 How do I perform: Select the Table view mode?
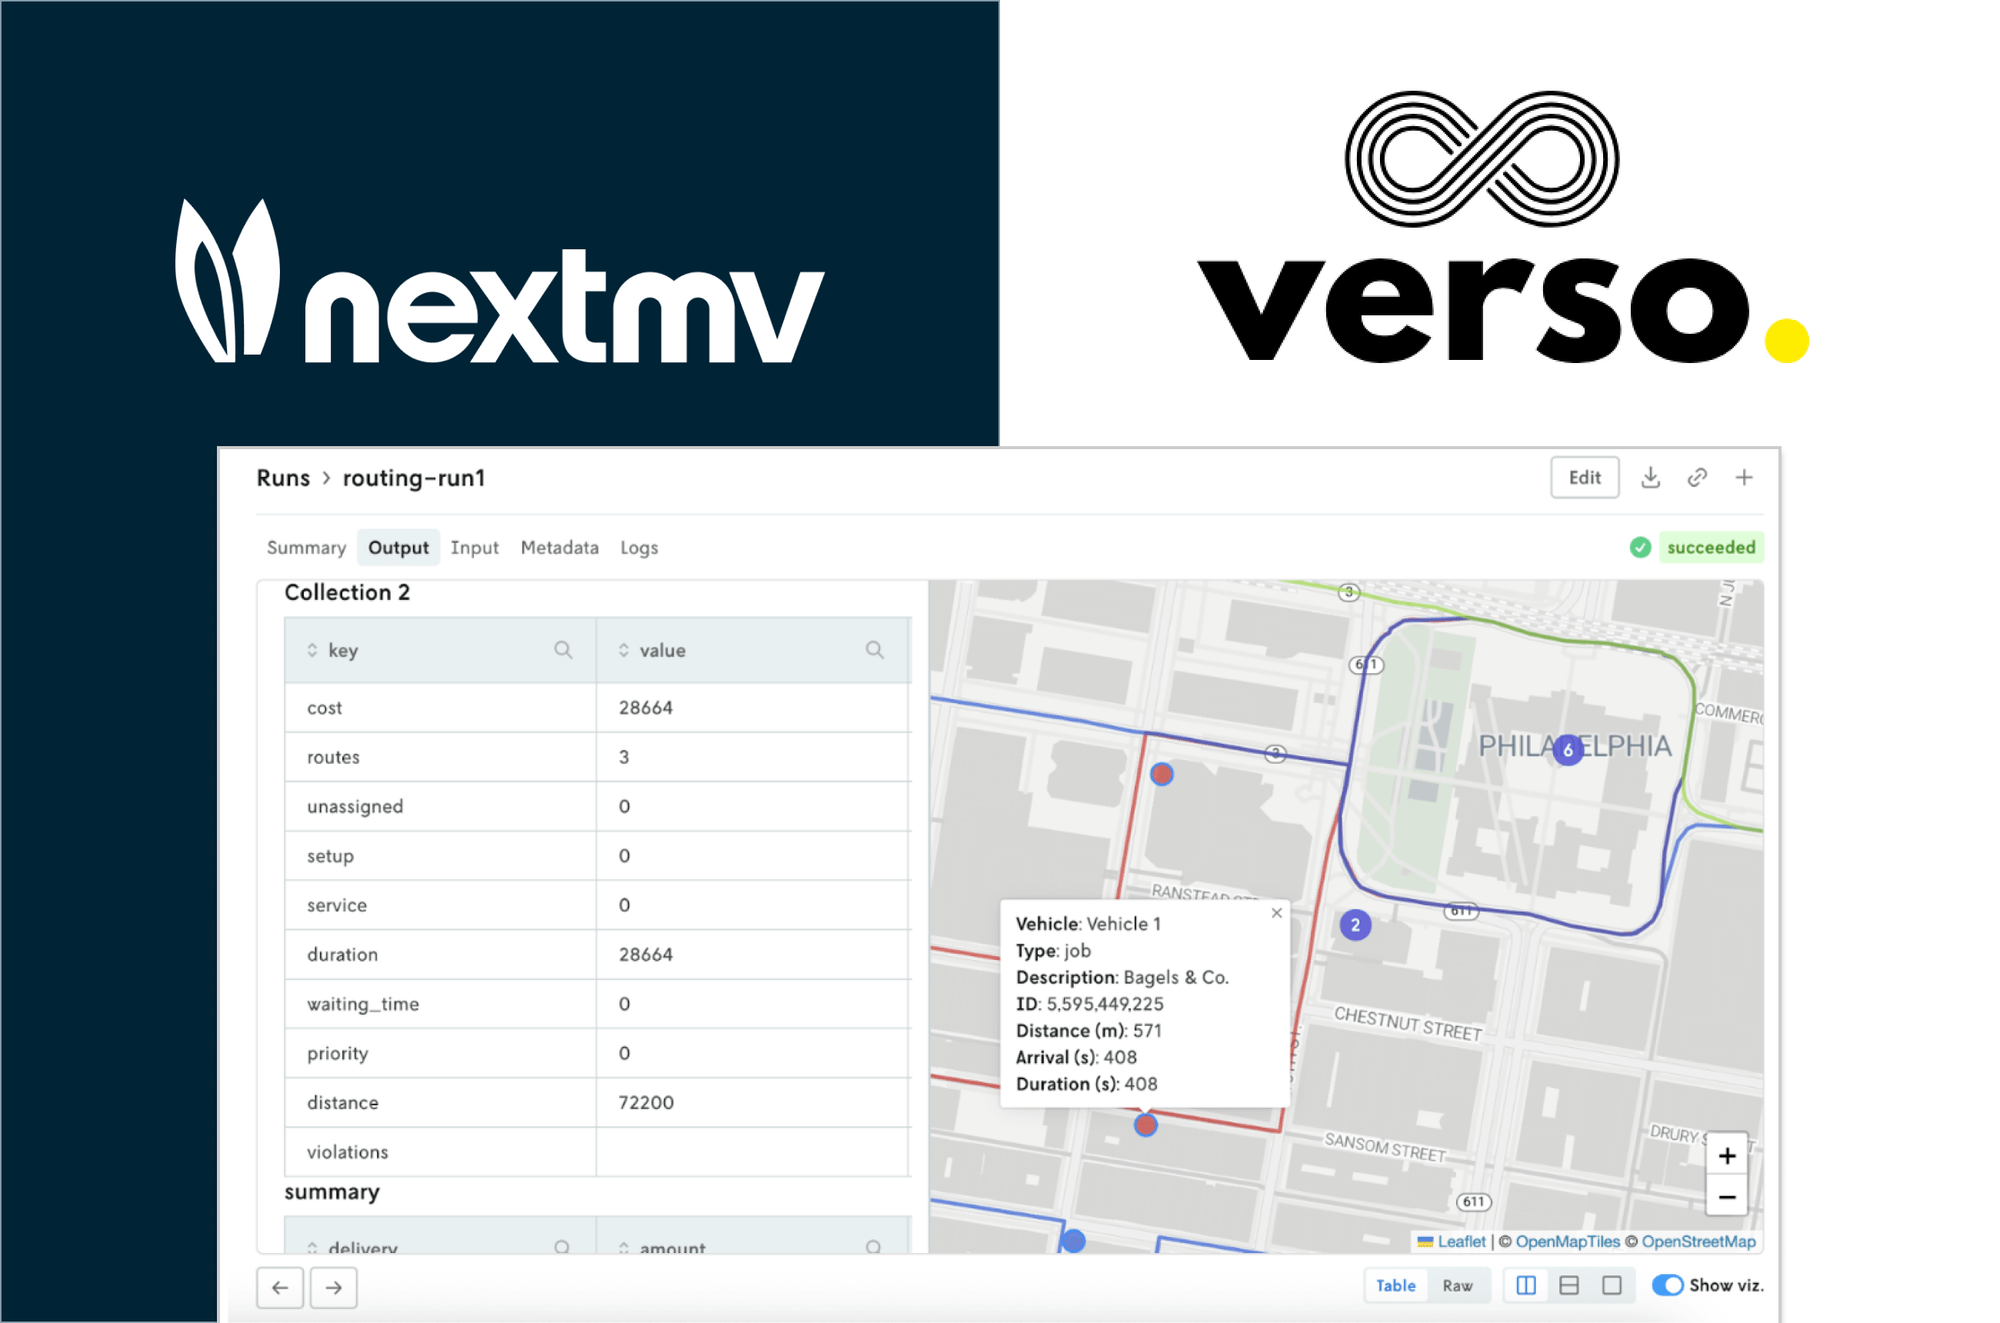(1396, 1285)
